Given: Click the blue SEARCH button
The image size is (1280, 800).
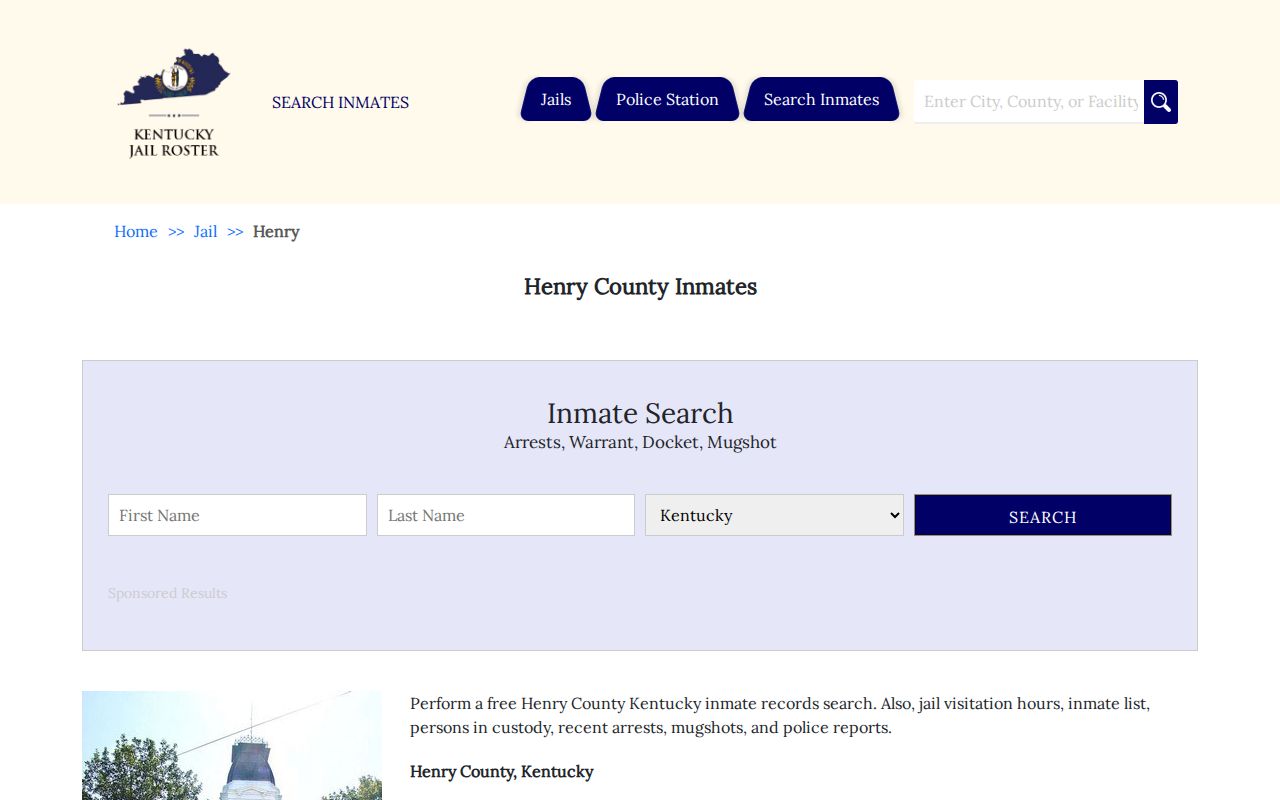Looking at the screenshot, I should point(1043,515).
